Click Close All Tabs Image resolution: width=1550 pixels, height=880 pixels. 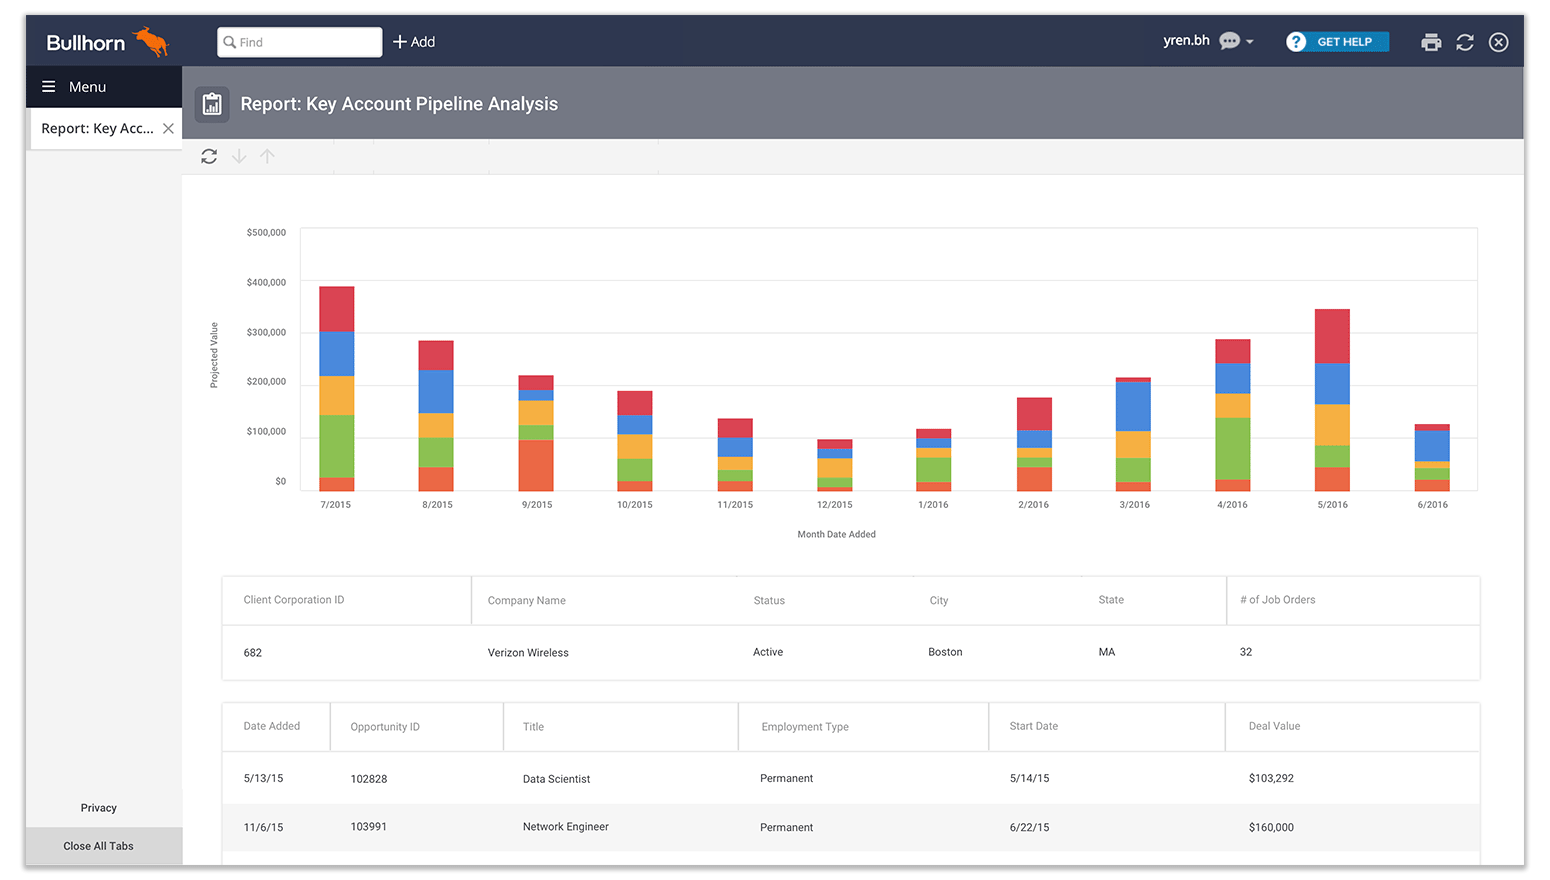tap(98, 846)
